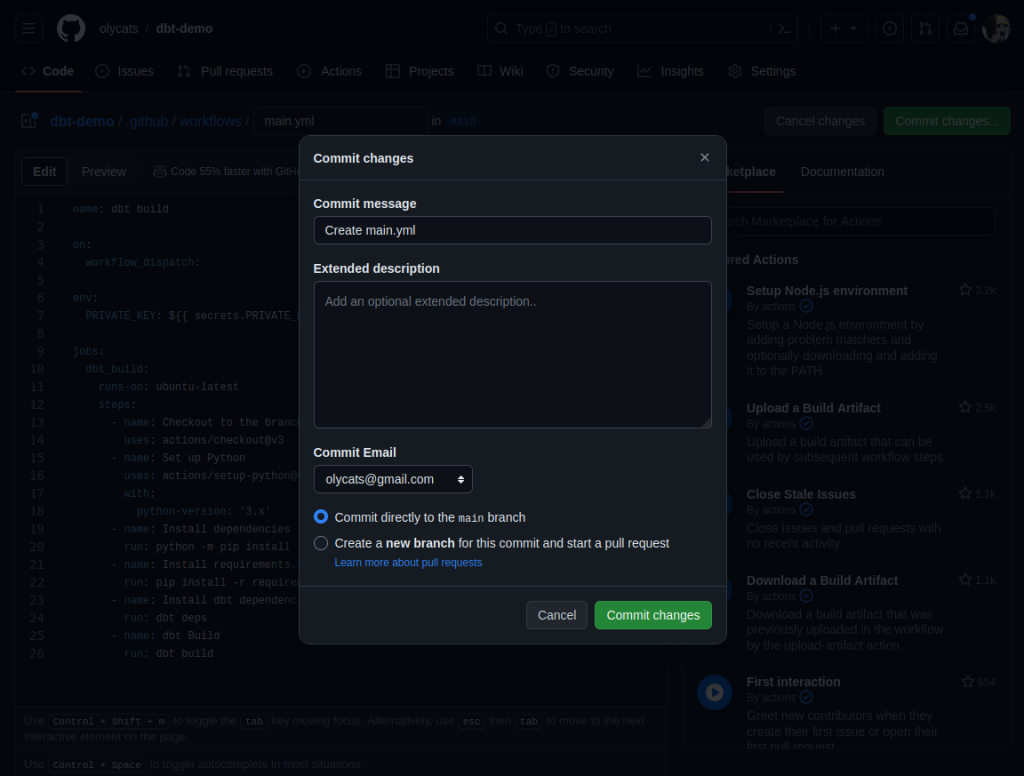Open the pull requests shortcut icon in header
Image resolution: width=1024 pixels, height=776 pixels.
tap(925, 29)
